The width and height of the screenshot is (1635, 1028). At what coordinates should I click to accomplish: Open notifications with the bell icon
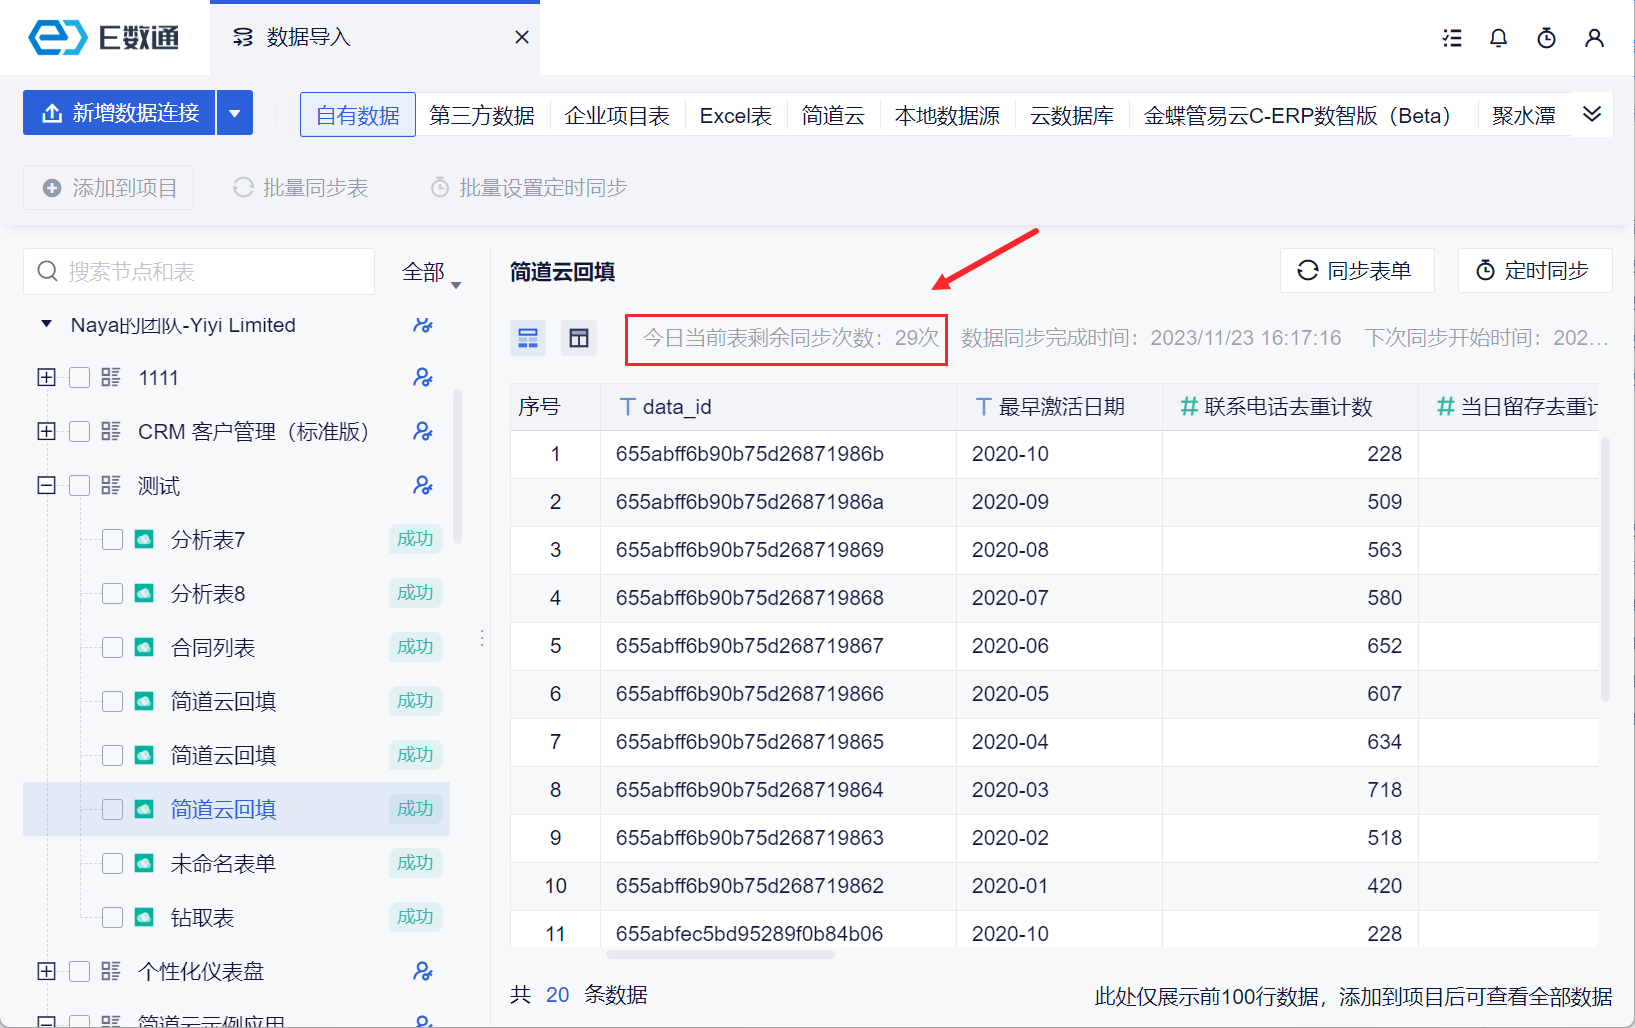(x=1498, y=38)
